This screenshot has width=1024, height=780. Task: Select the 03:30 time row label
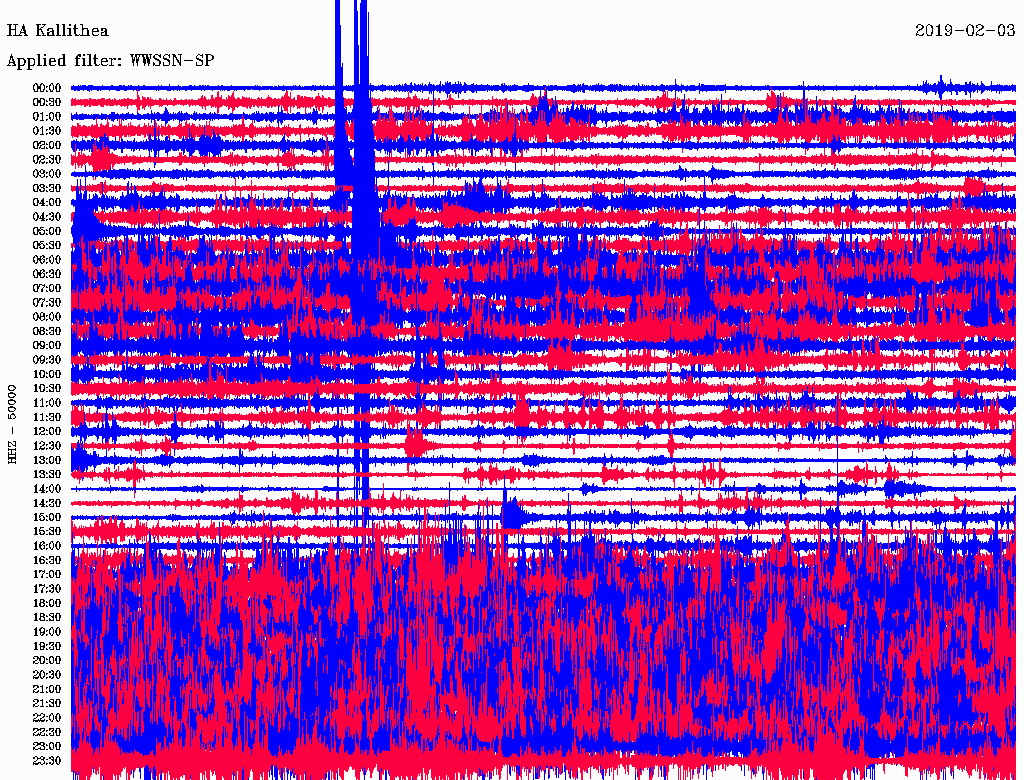tap(47, 188)
